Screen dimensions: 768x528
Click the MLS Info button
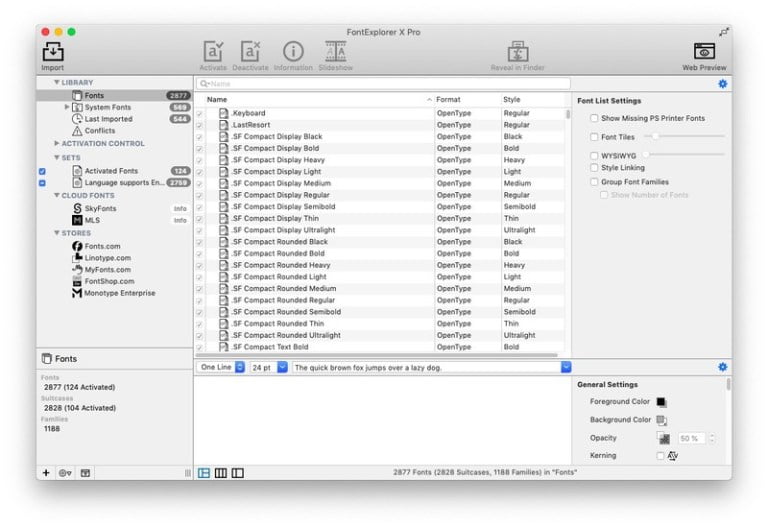(180, 220)
